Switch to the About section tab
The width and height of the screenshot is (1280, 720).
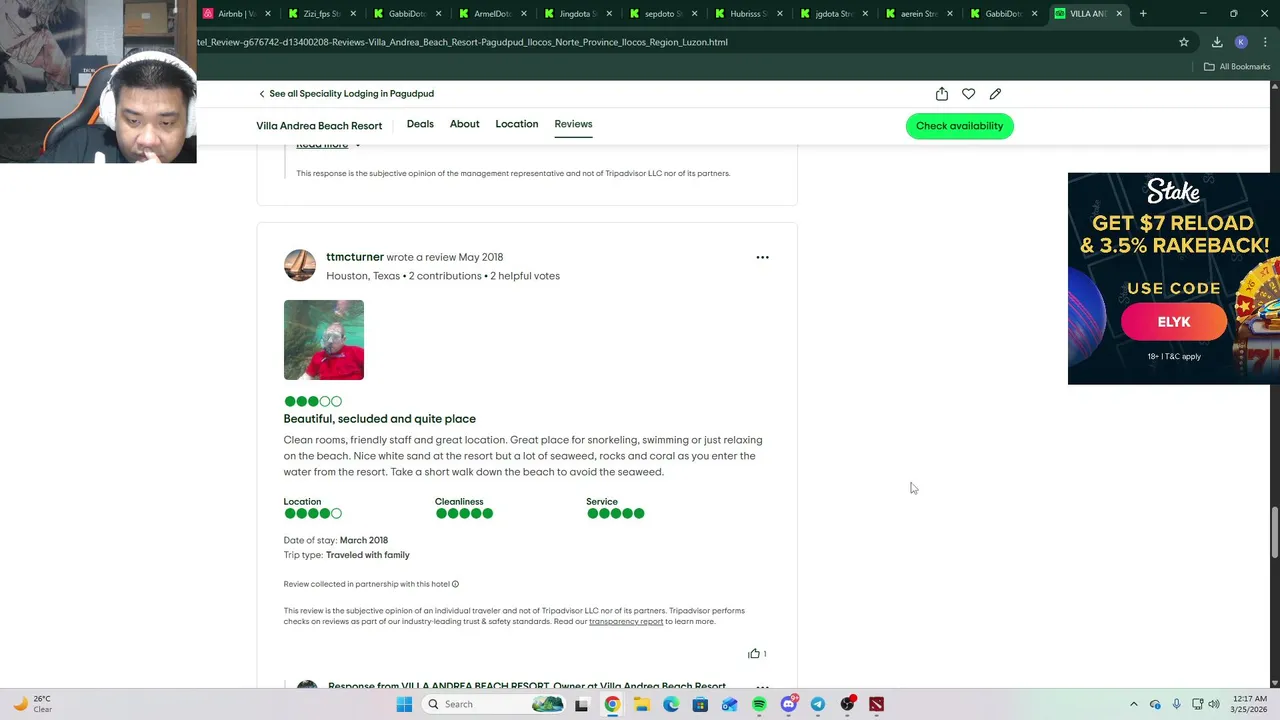464,124
